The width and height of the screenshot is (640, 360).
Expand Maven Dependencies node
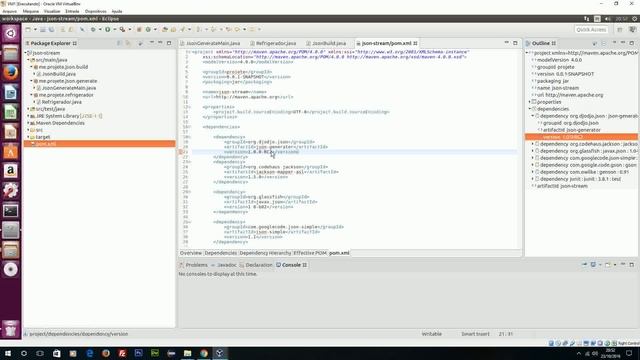(x=29, y=123)
